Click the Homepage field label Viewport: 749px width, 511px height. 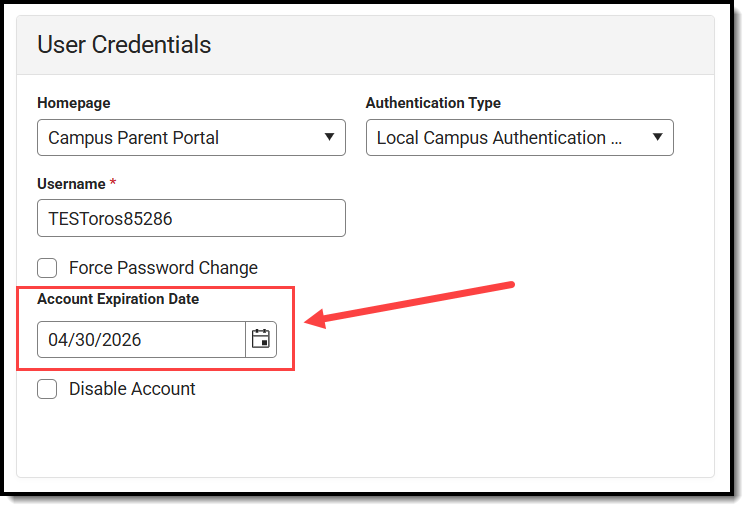[x=73, y=103]
